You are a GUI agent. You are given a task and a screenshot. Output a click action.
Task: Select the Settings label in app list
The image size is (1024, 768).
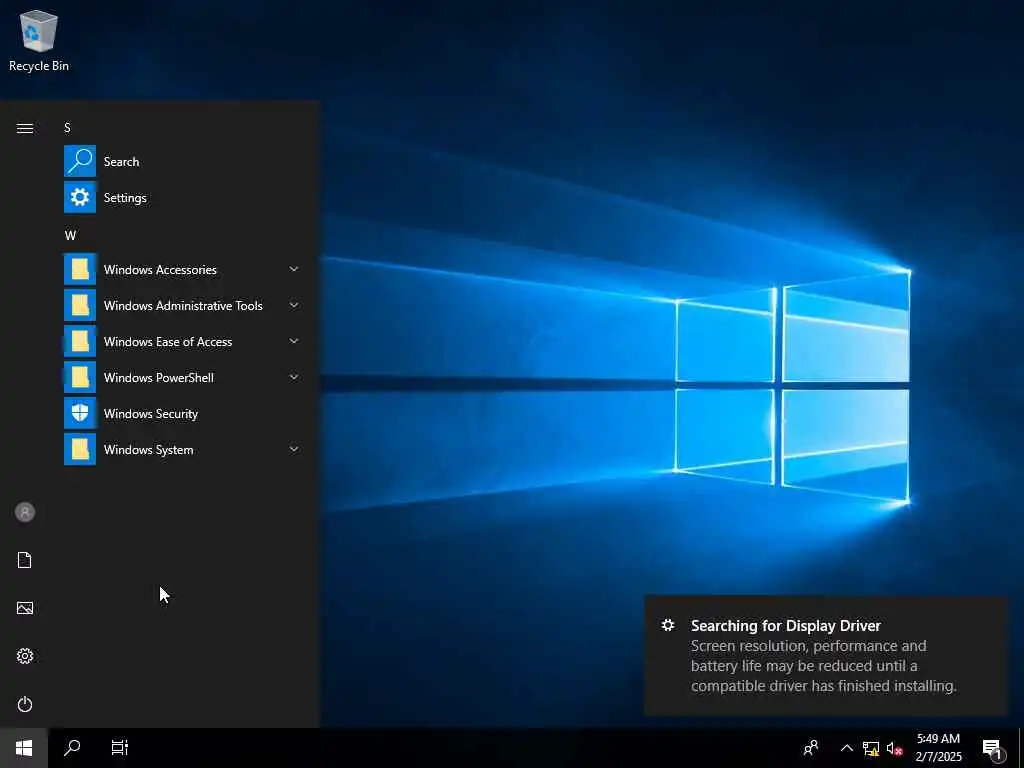click(125, 198)
